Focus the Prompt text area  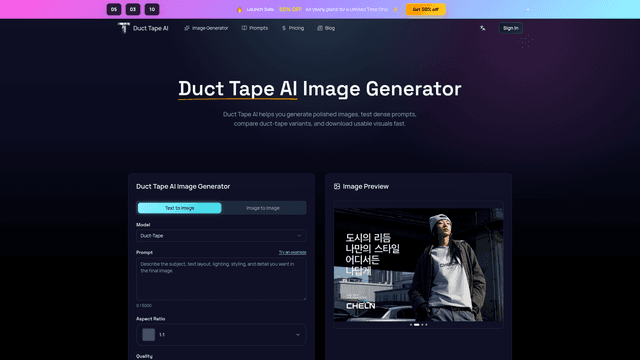pyautogui.click(x=221, y=279)
